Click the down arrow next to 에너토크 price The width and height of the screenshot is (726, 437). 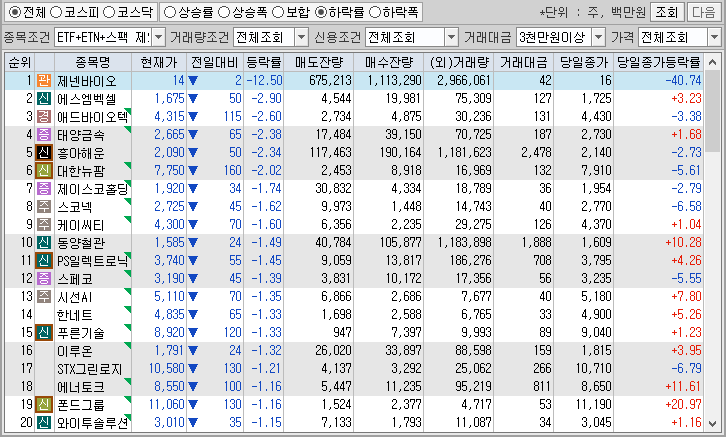[193, 387]
